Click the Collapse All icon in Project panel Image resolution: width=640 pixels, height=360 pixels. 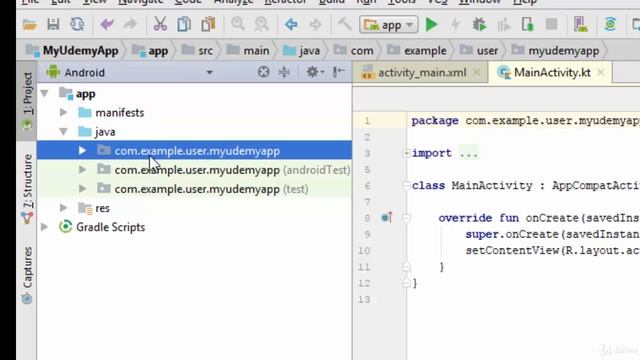[284, 72]
